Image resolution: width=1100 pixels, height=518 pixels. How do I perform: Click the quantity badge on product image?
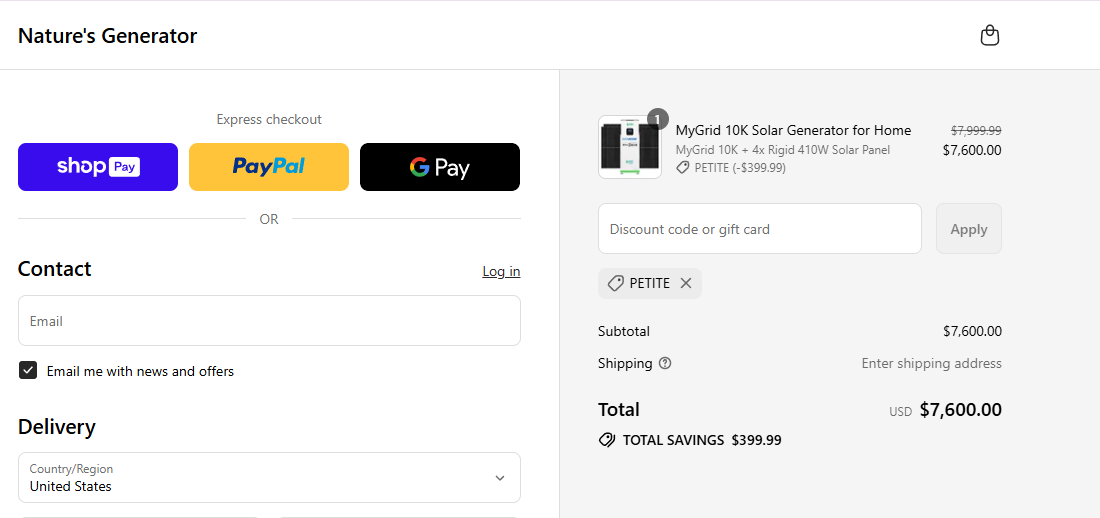[x=657, y=119]
